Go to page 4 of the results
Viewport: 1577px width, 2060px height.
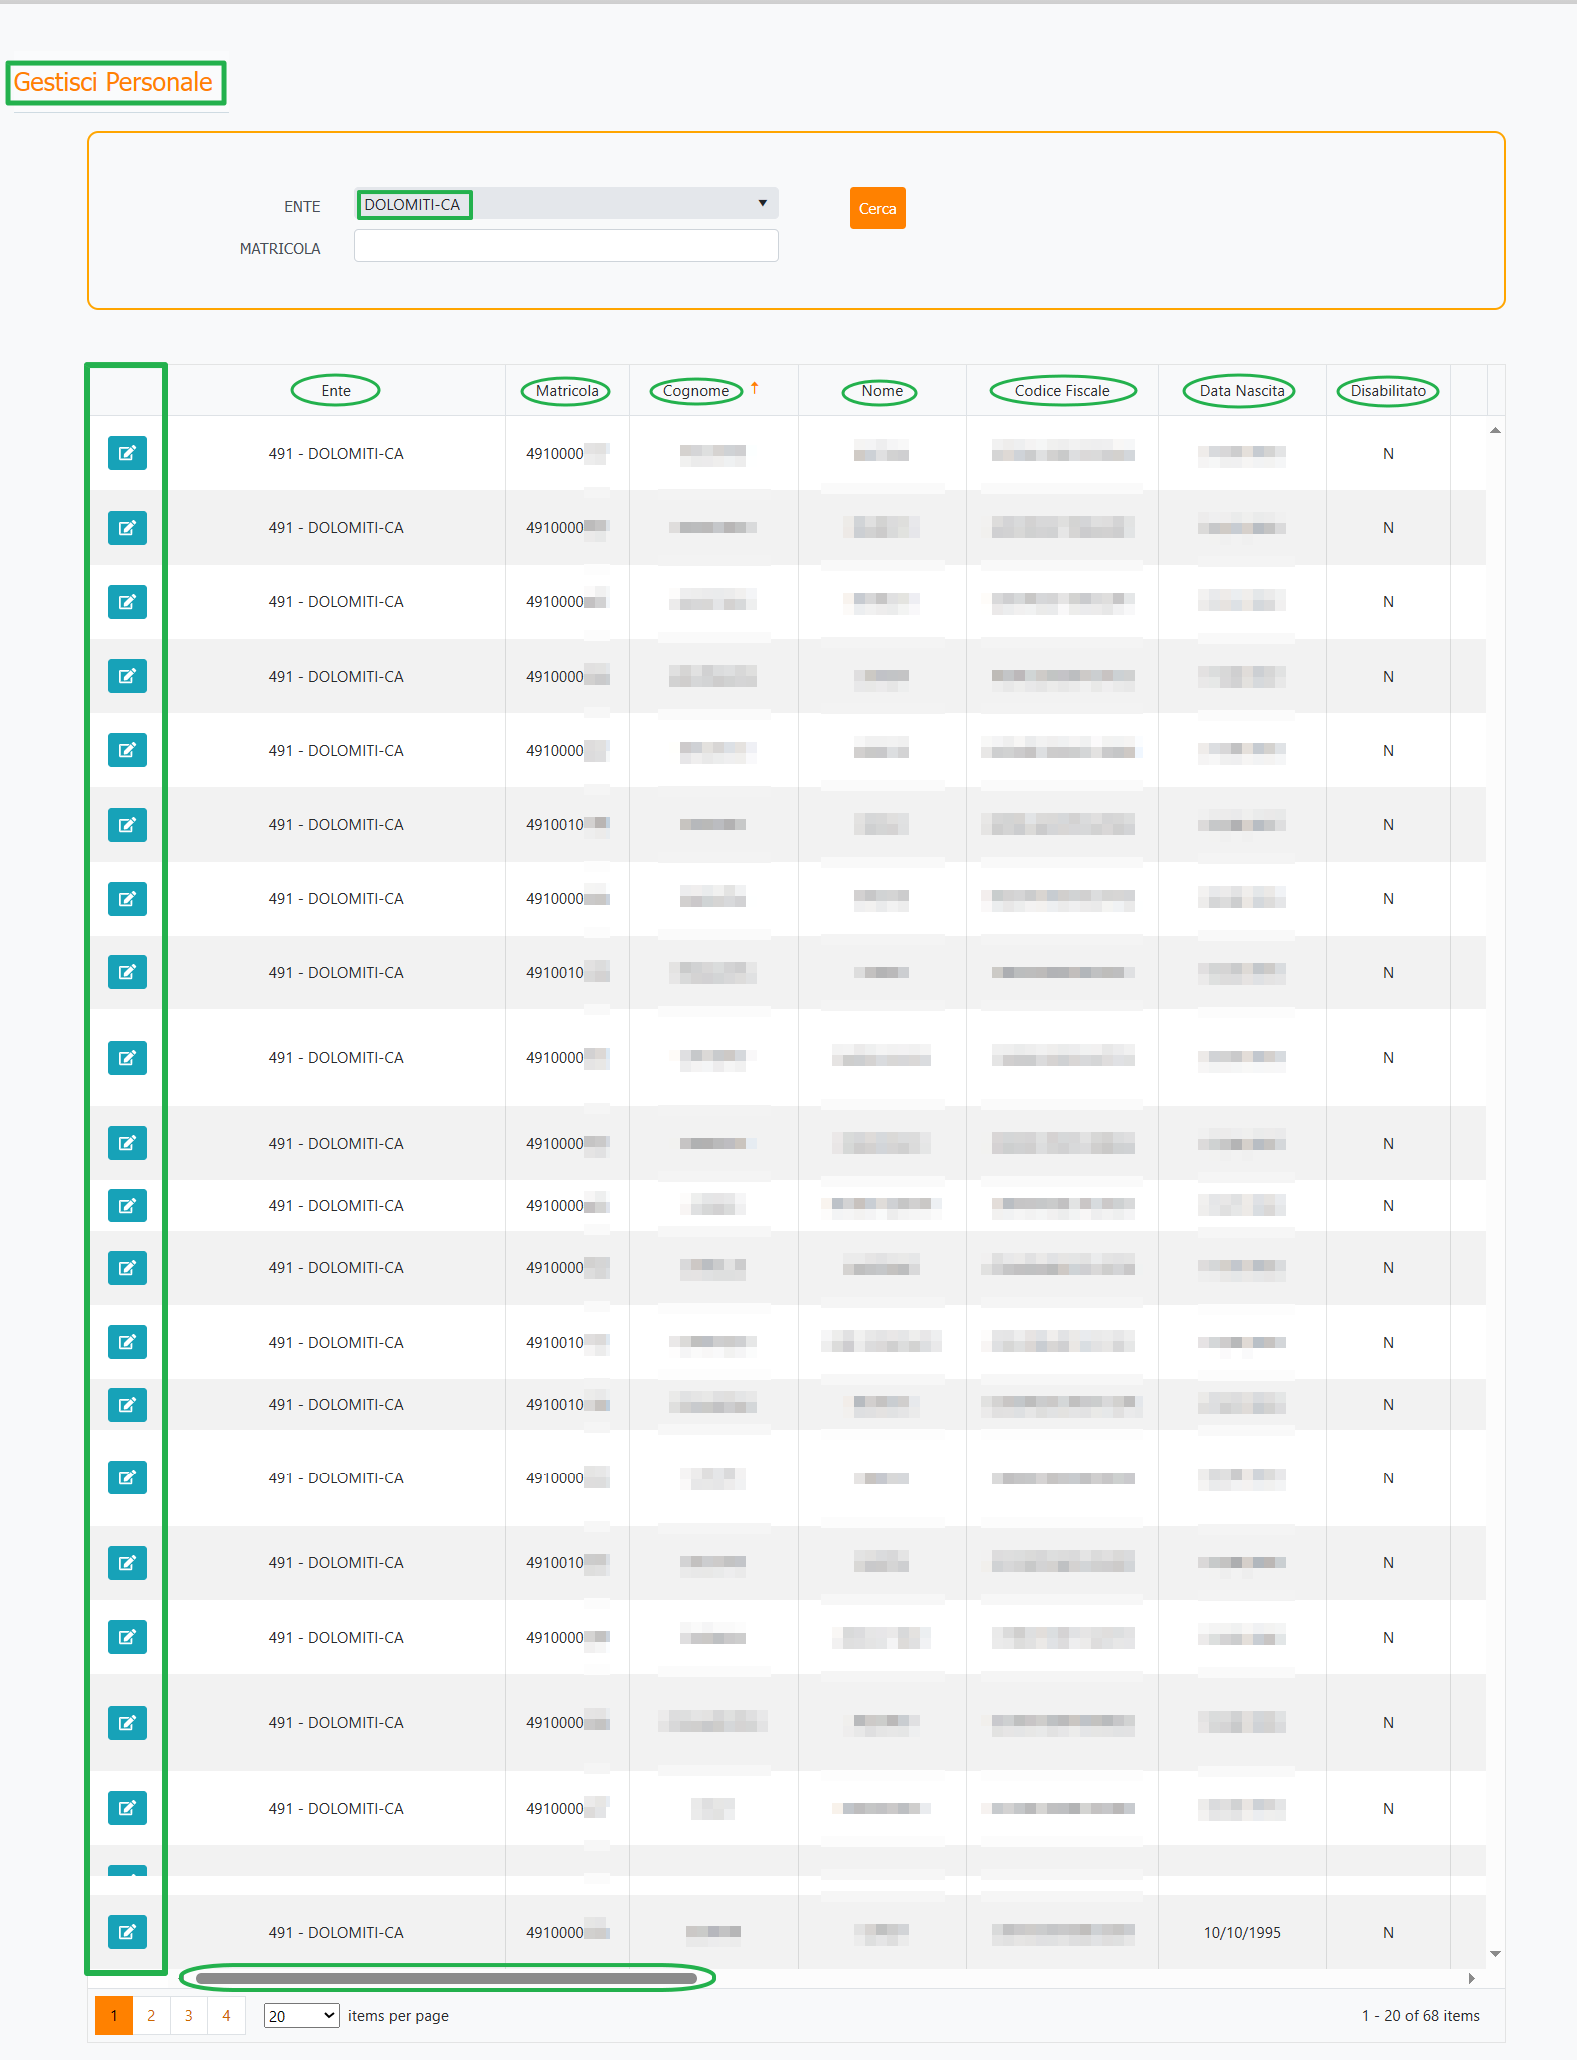point(226,2016)
